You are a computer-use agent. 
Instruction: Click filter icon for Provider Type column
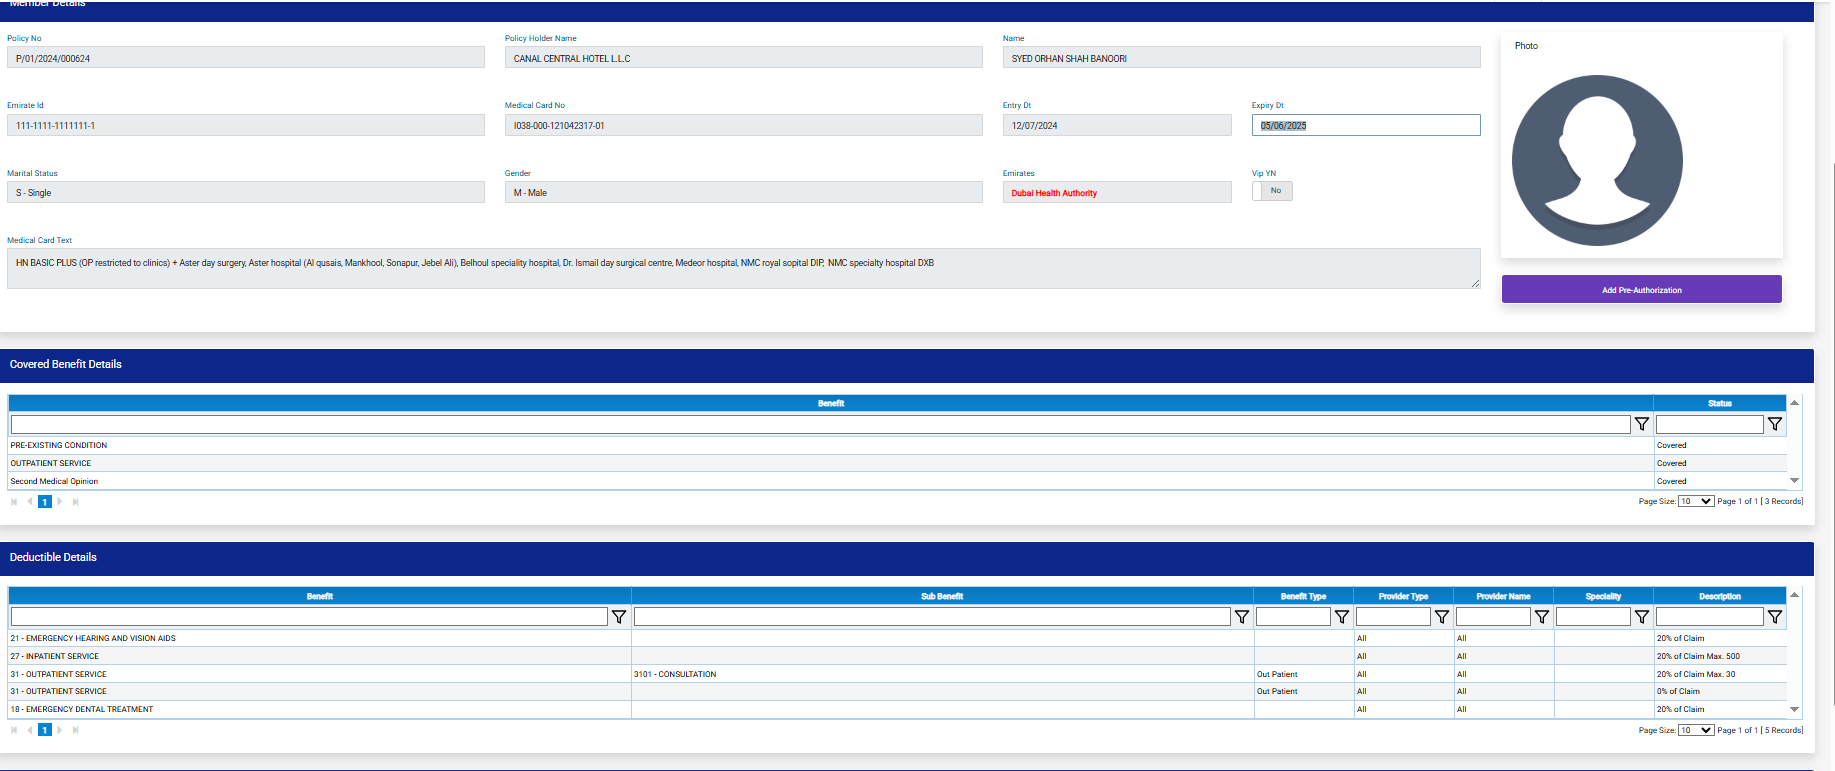click(x=1441, y=617)
